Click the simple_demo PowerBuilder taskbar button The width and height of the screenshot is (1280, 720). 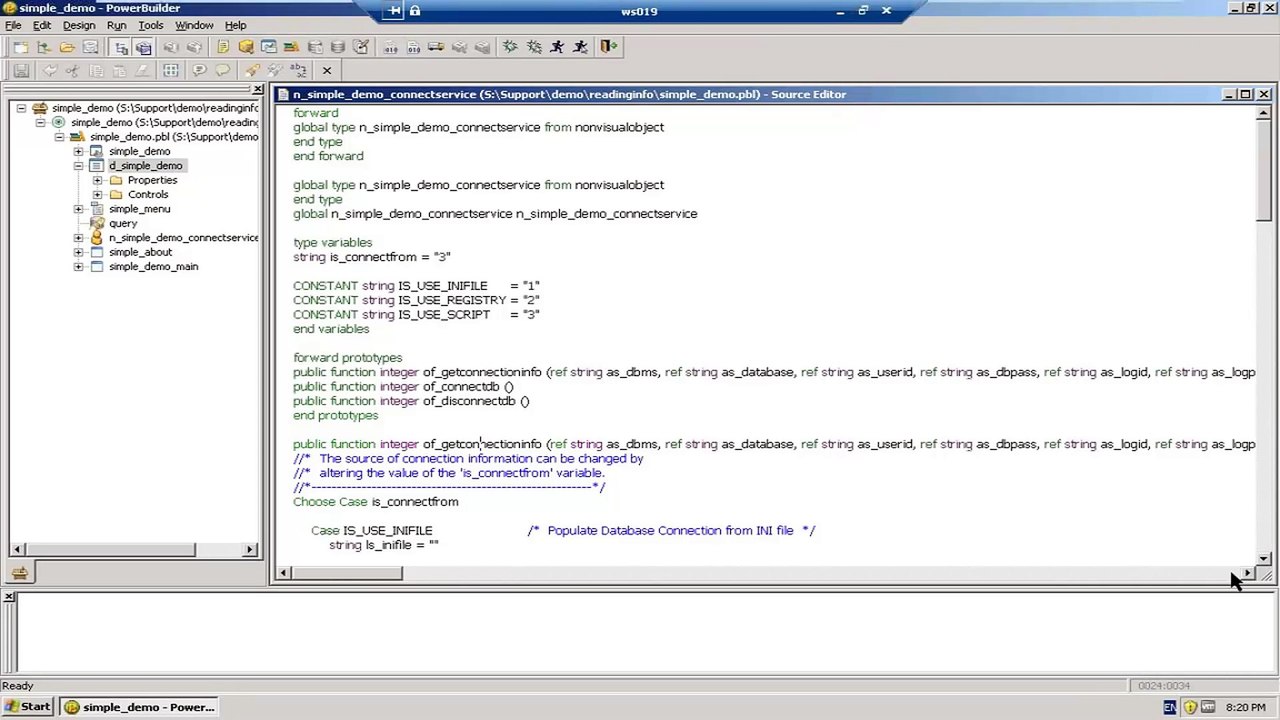tap(140, 707)
